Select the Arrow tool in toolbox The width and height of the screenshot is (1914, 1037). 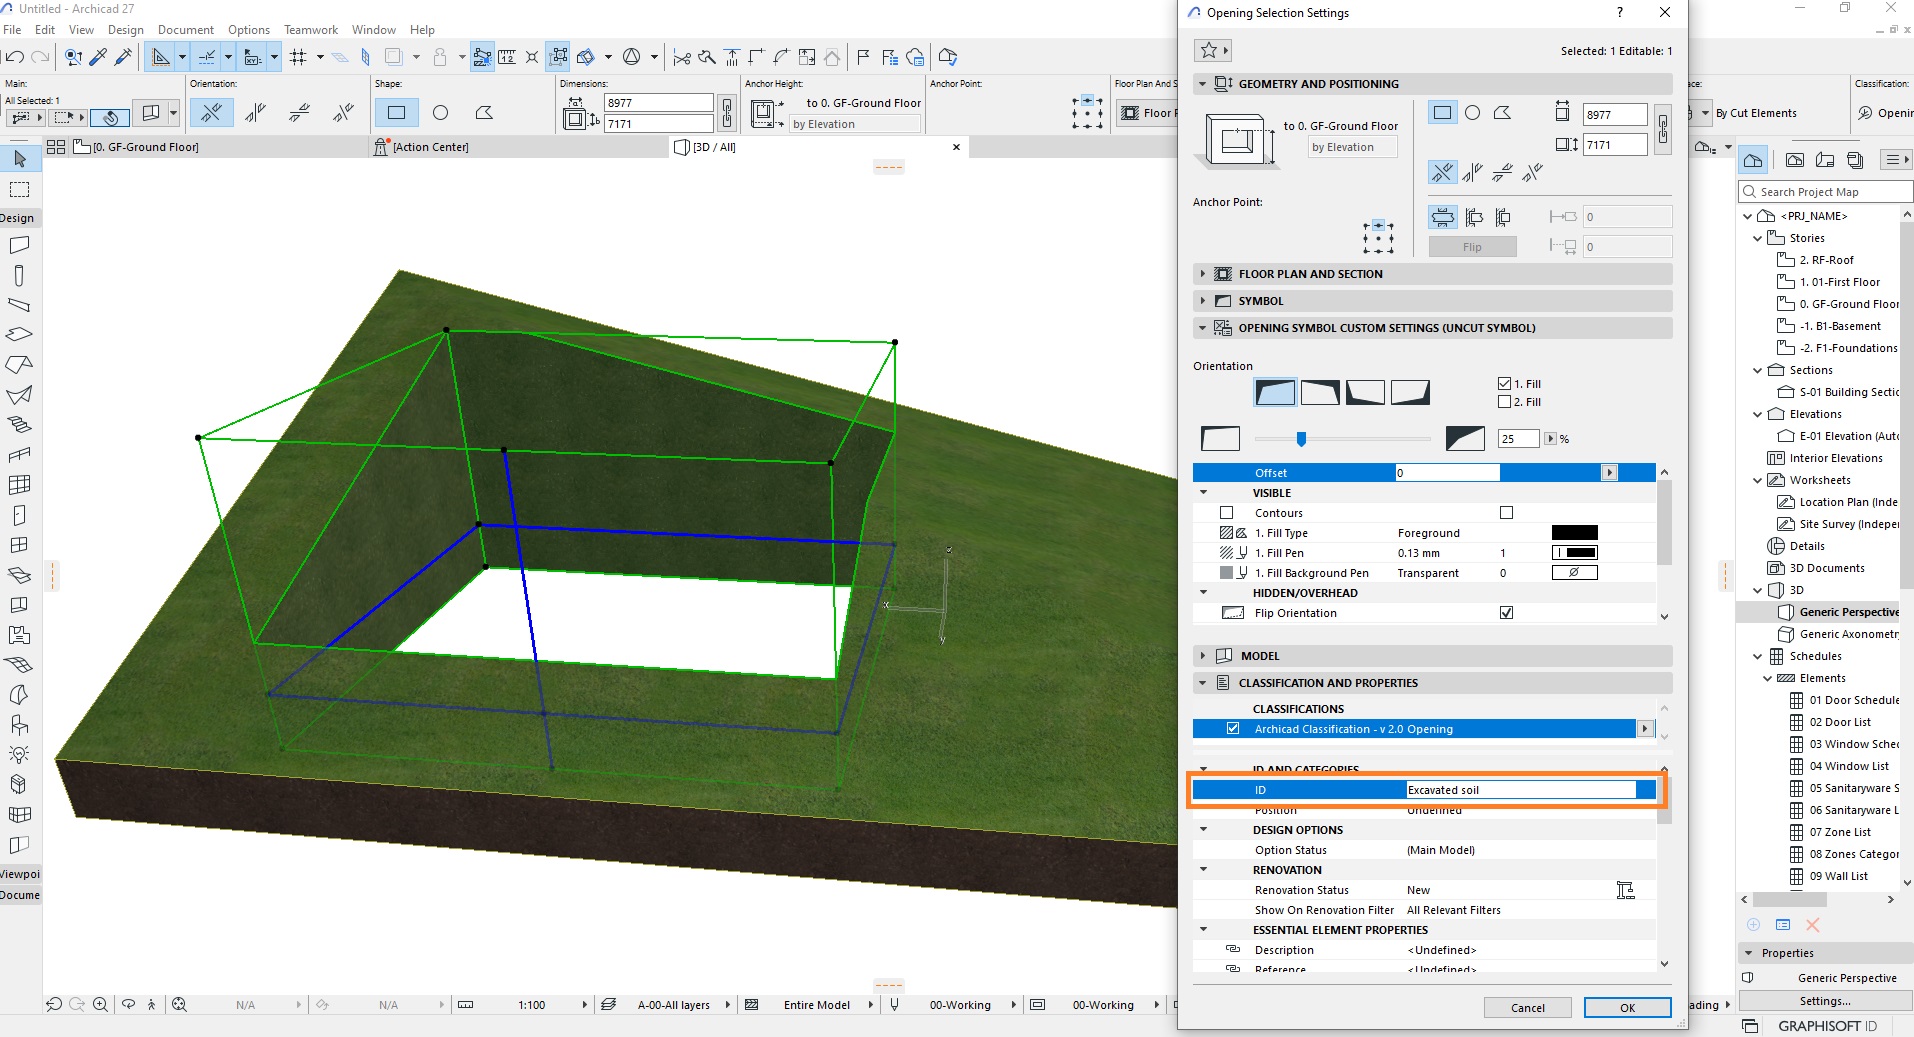click(x=20, y=159)
